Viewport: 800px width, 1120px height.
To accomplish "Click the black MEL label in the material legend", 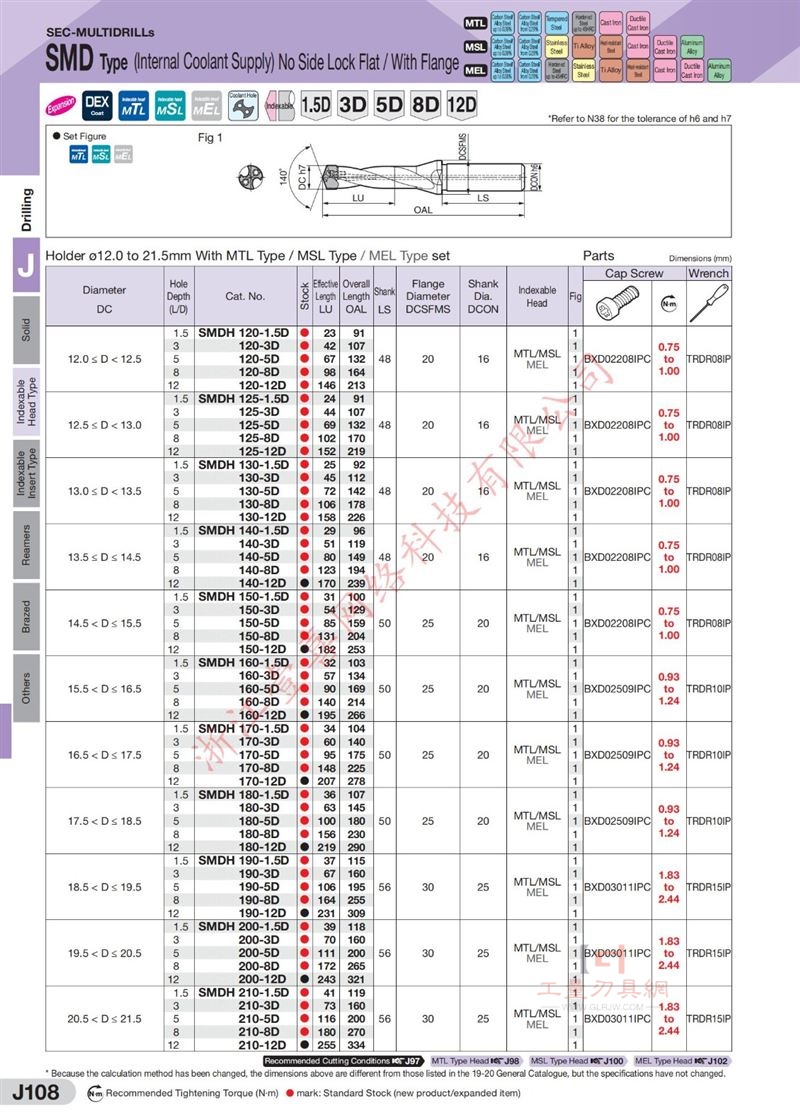I will 476,71.
